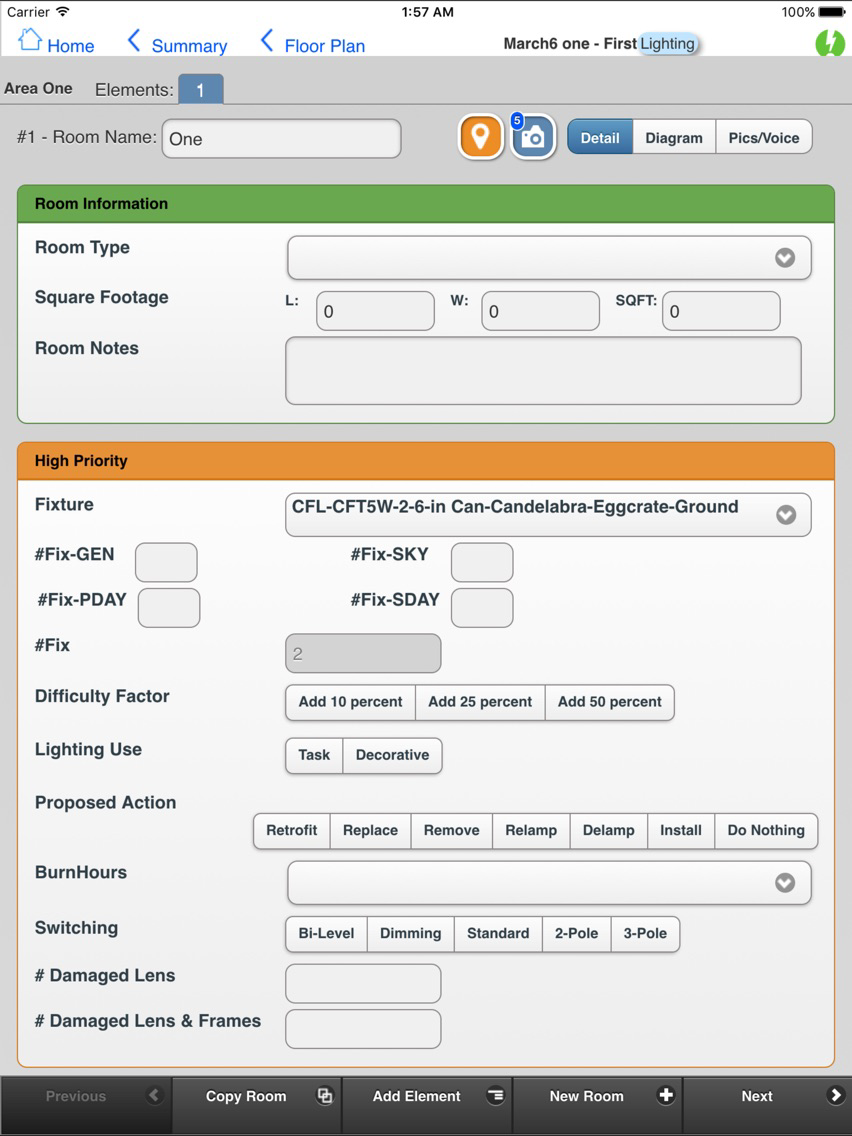The width and height of the screenshot is (852, 1136).
Task: Select Add 50 percent difficulty factor
Action: pyautogui.click(x=609, y=702)
